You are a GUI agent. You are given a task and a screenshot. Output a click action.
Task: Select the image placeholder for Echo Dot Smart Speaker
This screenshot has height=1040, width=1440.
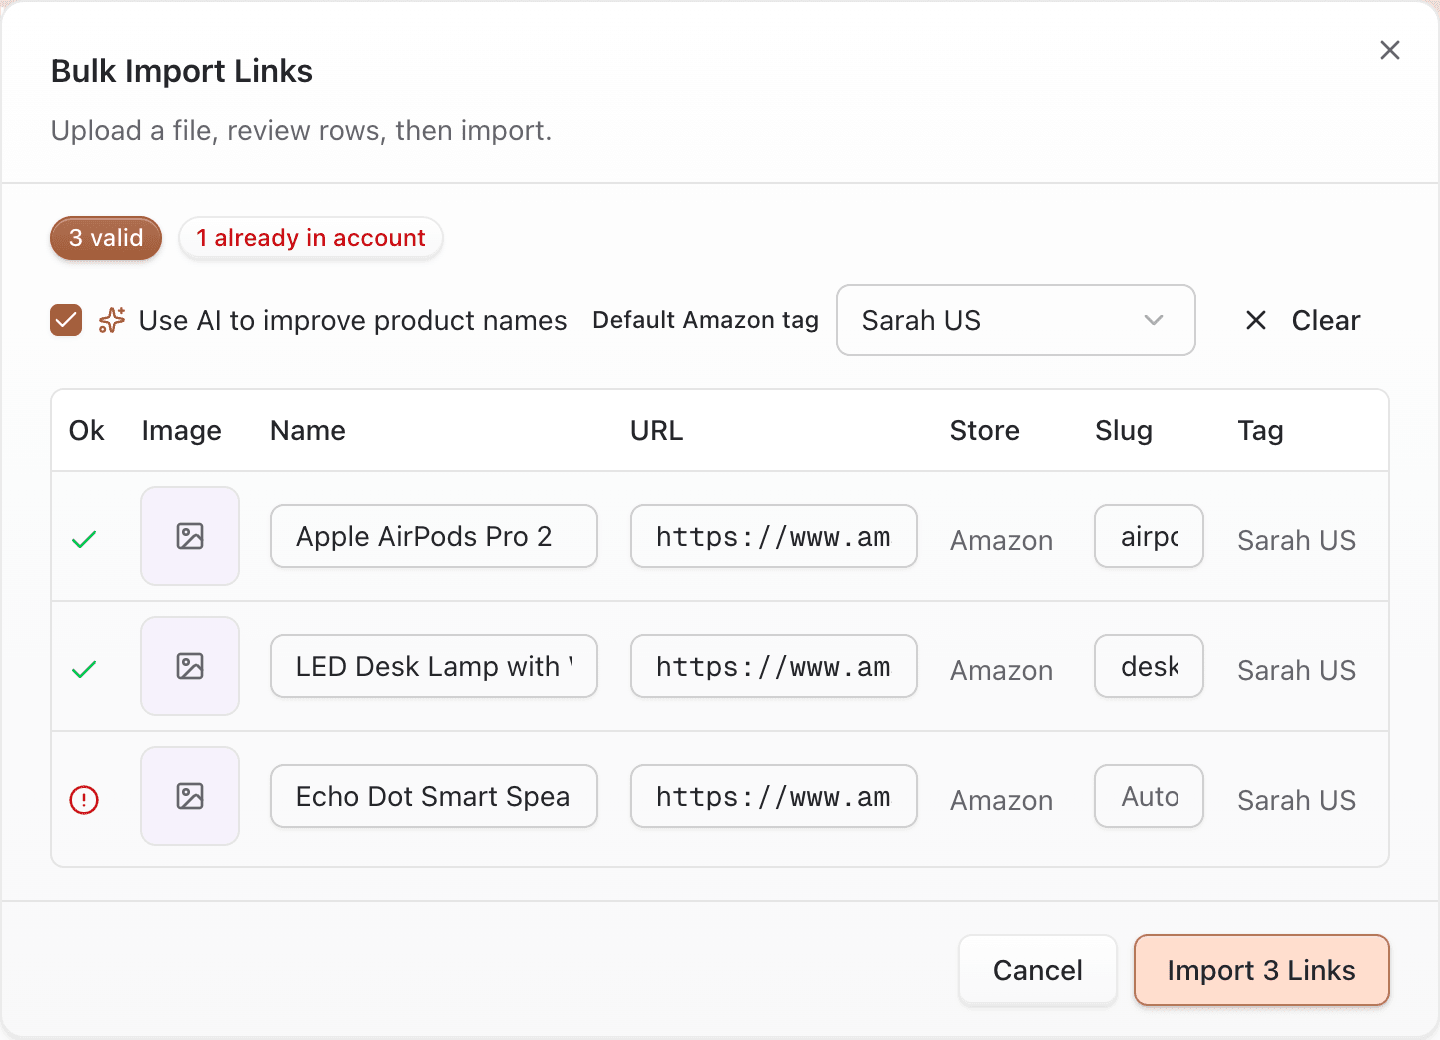coord(190,796)
